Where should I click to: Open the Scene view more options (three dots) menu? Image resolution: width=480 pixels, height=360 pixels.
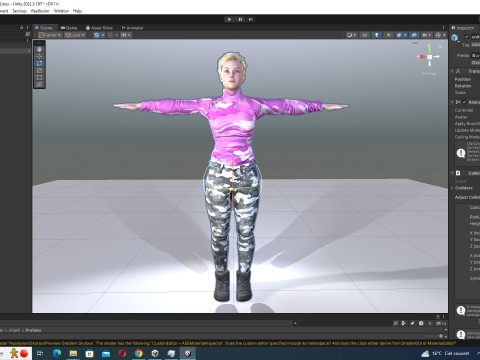pos(443,28)
